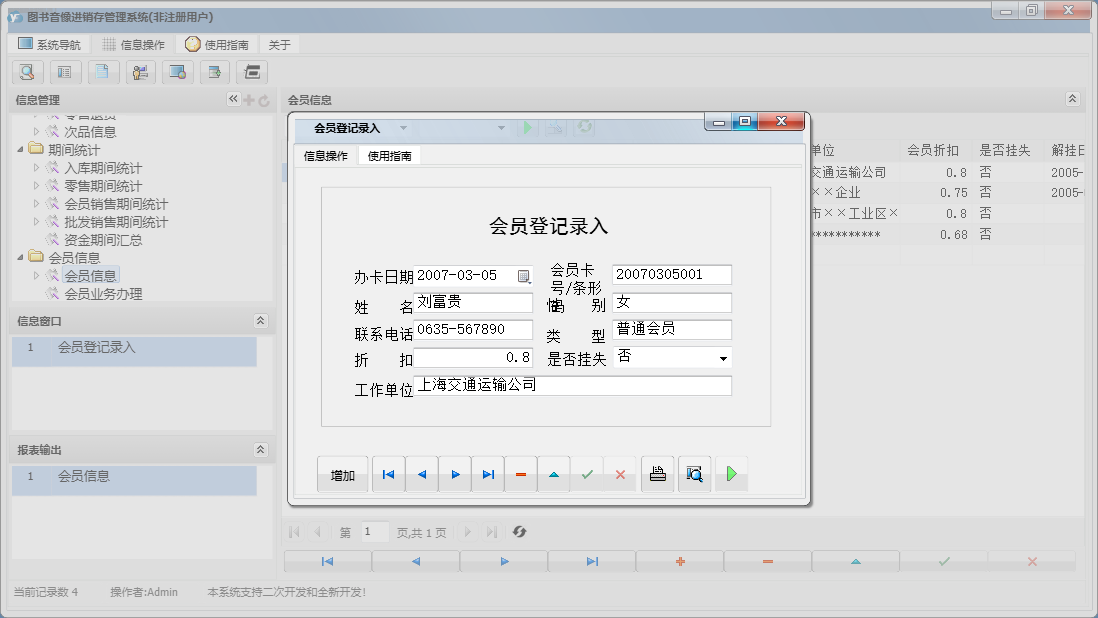Confirm the record with the green checkmark
Image resolution: width=1098 pixels, height=618 pixels.
588,473
